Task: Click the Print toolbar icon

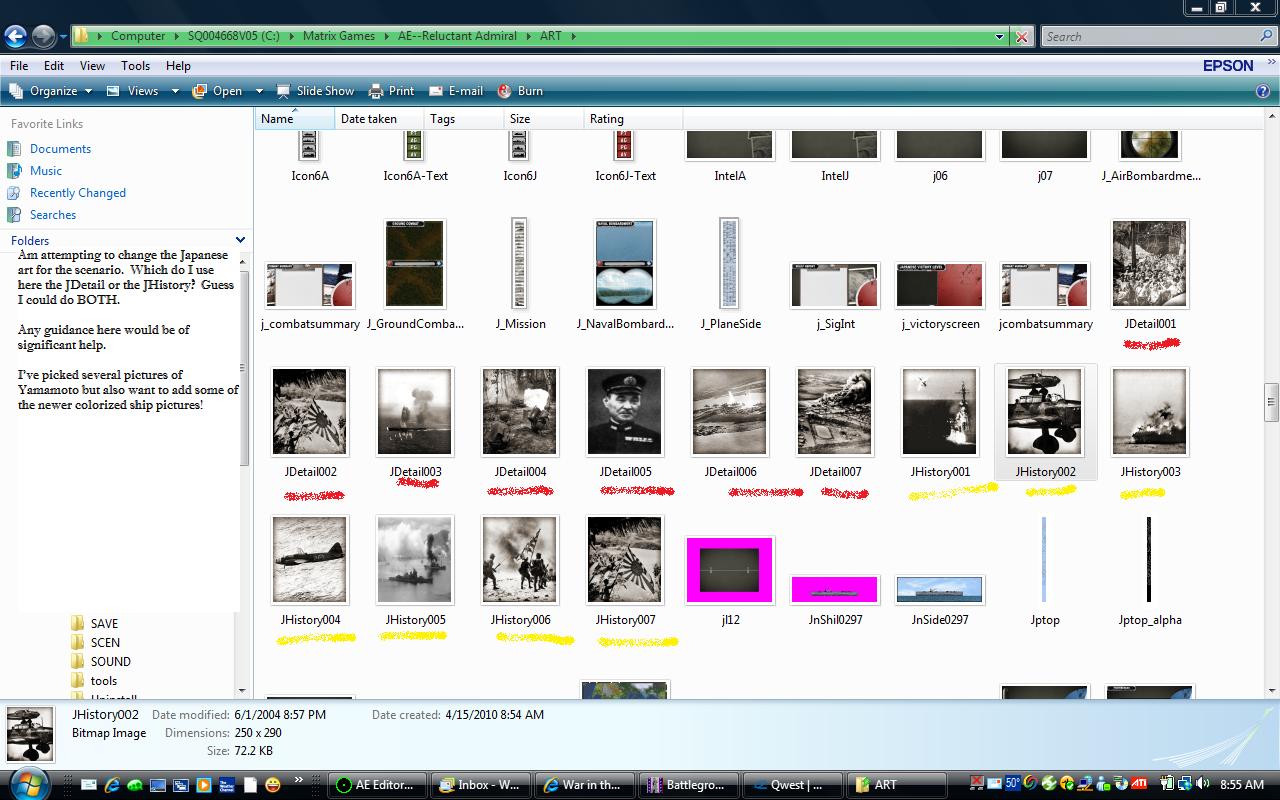Action: [376, 91]
